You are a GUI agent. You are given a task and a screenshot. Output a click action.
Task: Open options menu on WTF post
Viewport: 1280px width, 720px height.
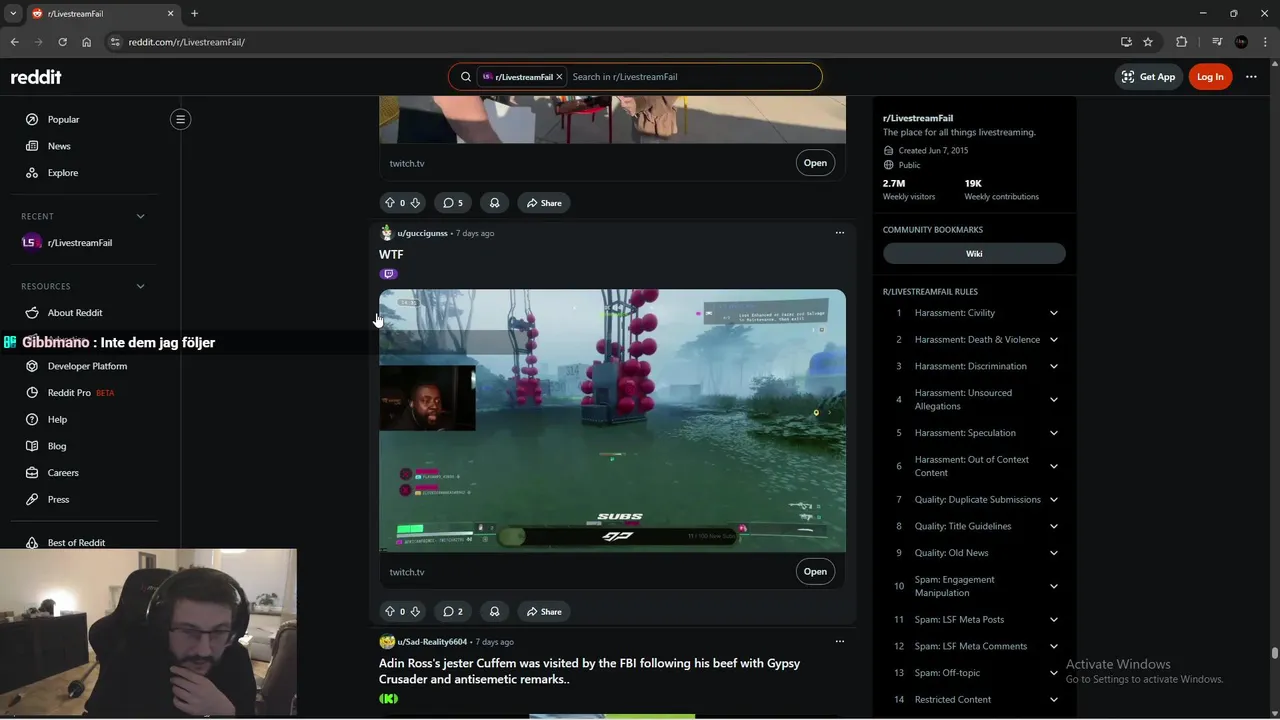839,233
